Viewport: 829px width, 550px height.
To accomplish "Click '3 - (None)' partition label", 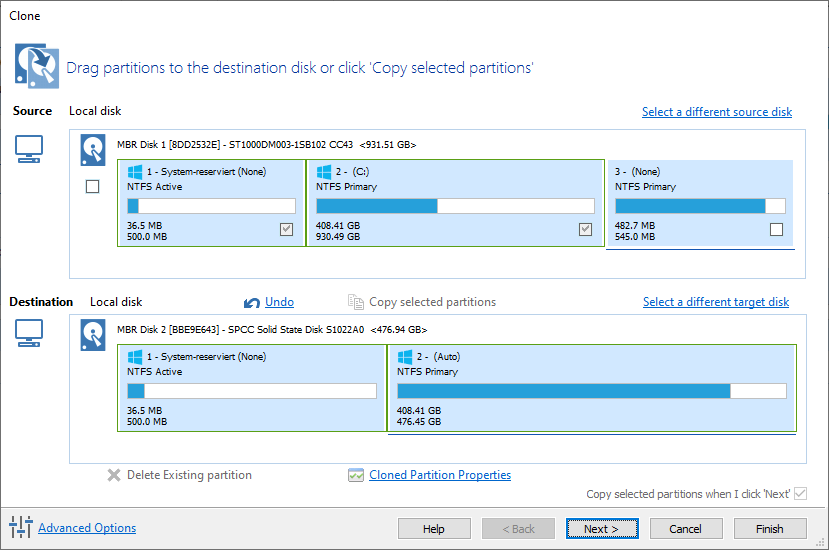I will pos(637,171).
